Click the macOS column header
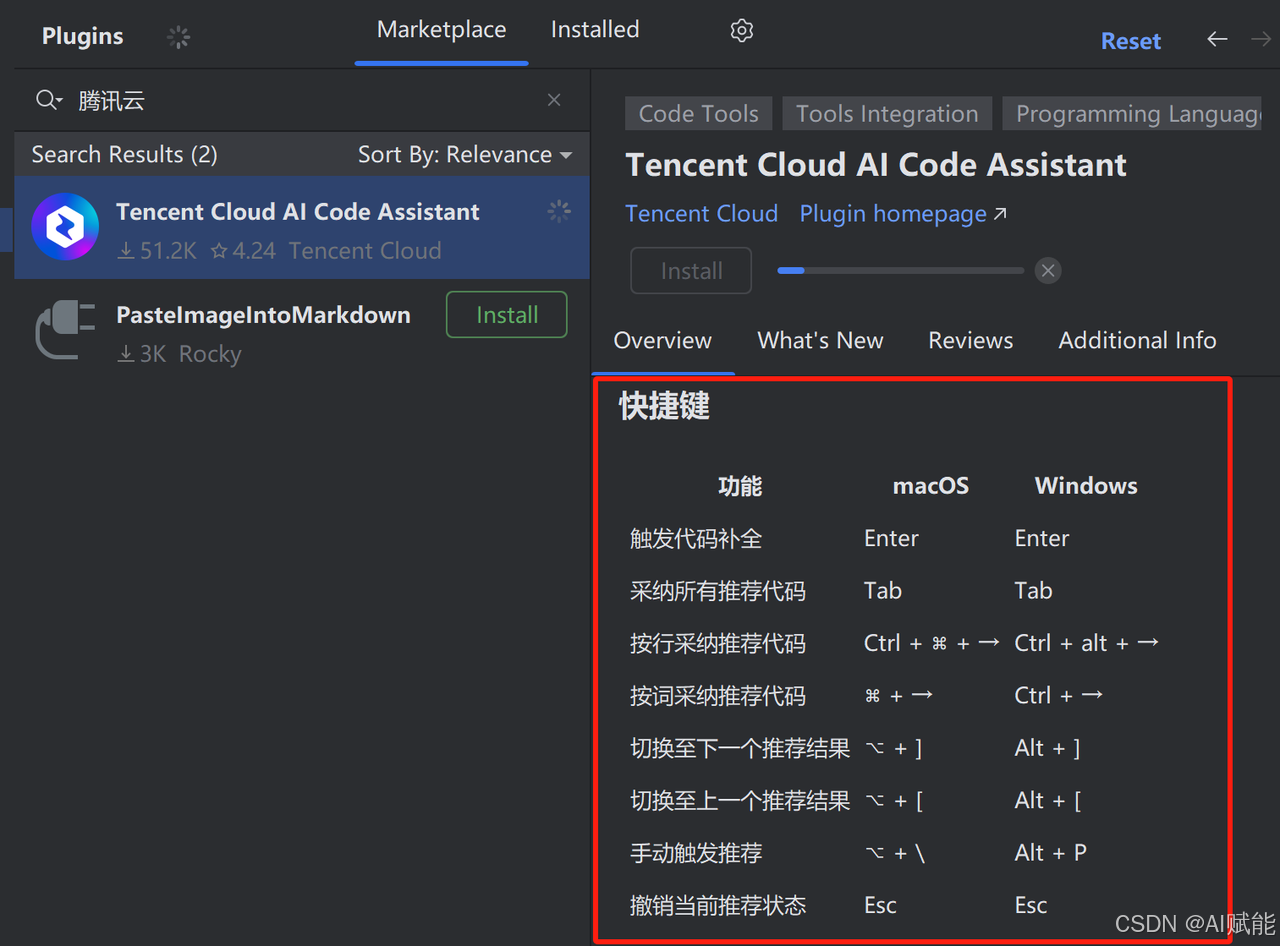Viewport: 1280px width, 946px height. click(930, 486)
